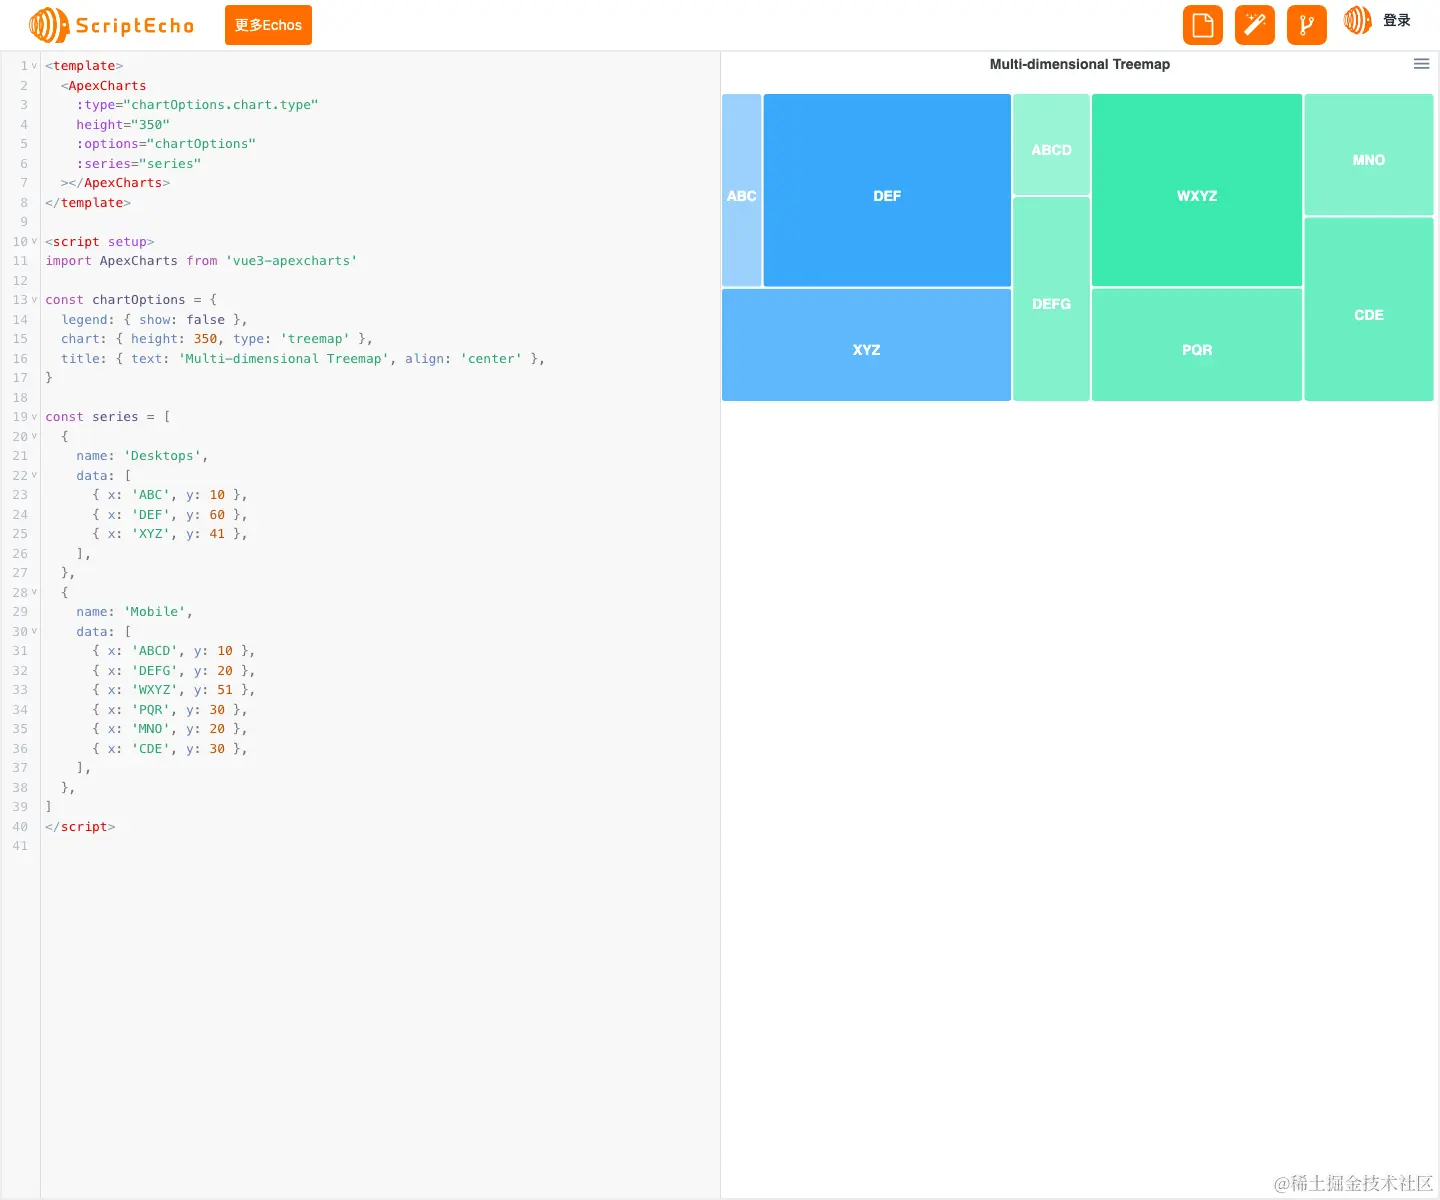Click the ScriptEcho logo
This screenshot has height=1200, width=1440.
tap(111, 25)
